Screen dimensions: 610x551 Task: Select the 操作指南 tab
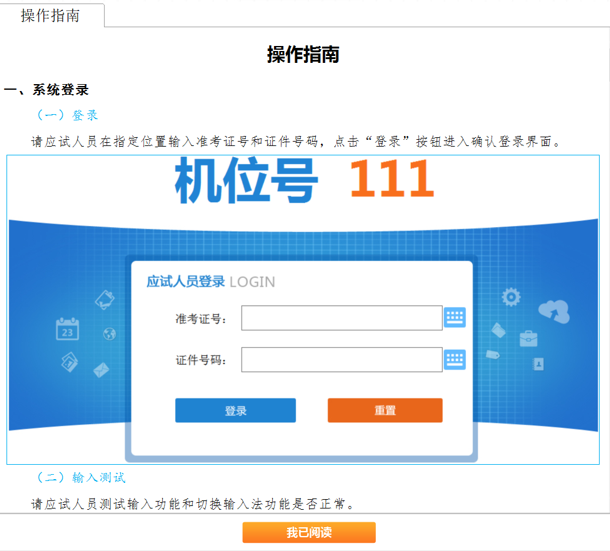[x=50, y=15]
